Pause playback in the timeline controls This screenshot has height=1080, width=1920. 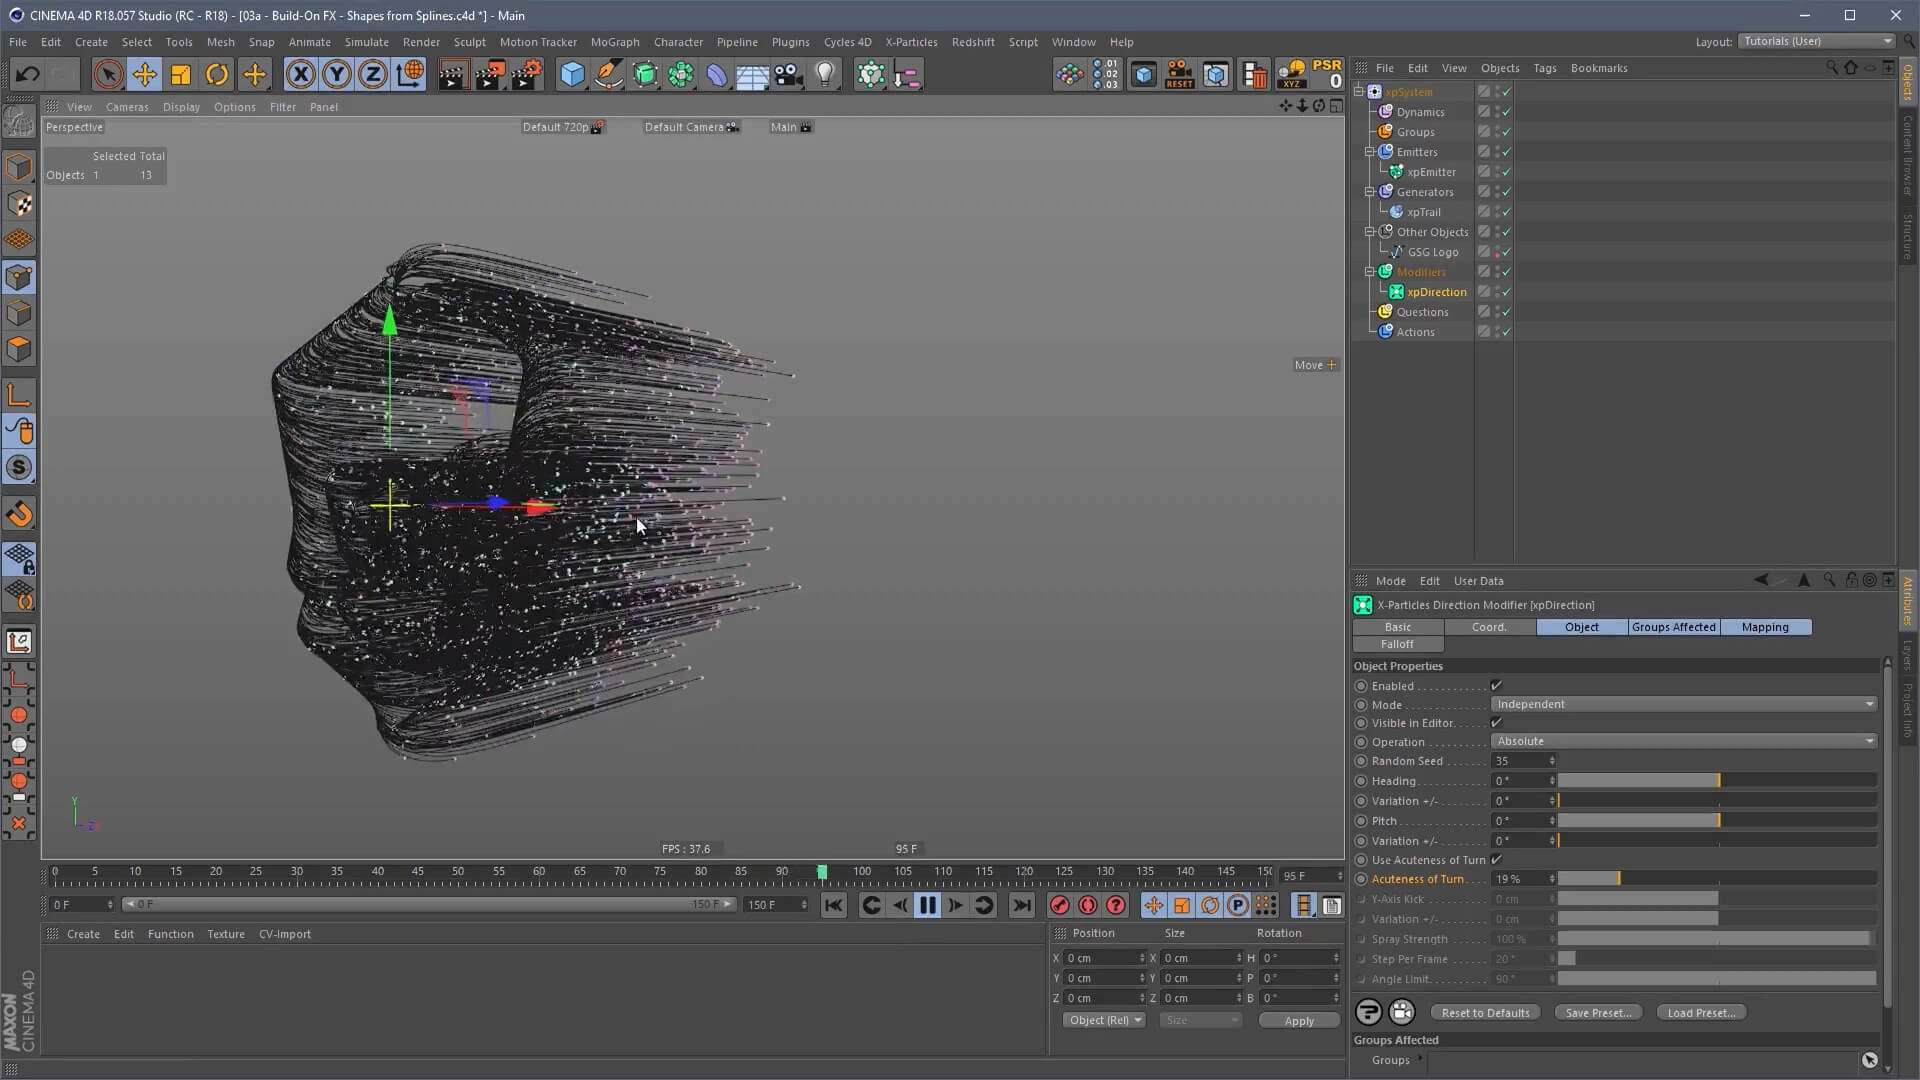click(x=927, y=905)
